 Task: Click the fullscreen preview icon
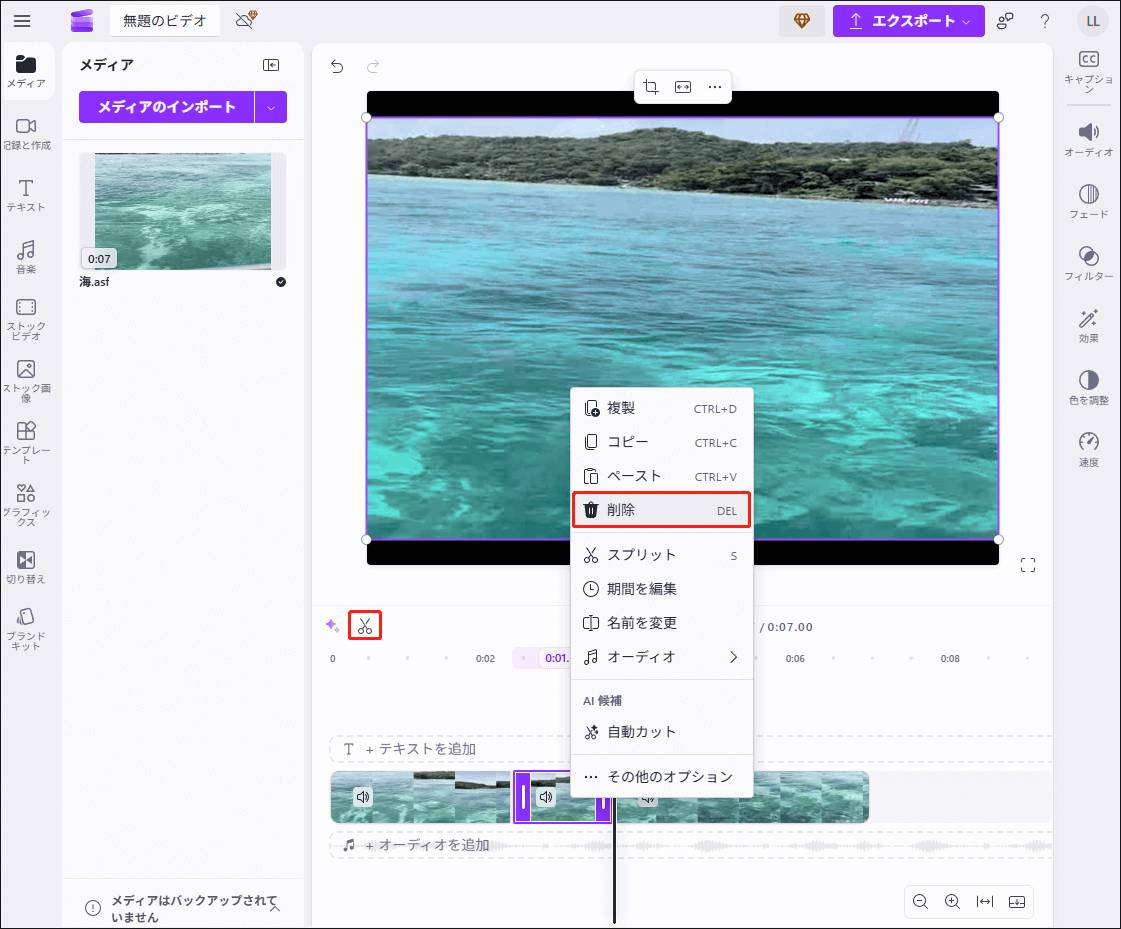(1028, 564)
